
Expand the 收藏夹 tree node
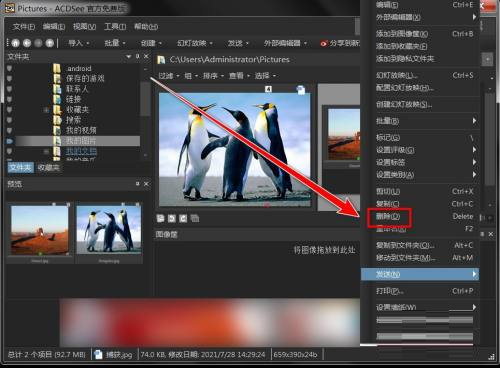pyautogui.click(x=46, y=110)
